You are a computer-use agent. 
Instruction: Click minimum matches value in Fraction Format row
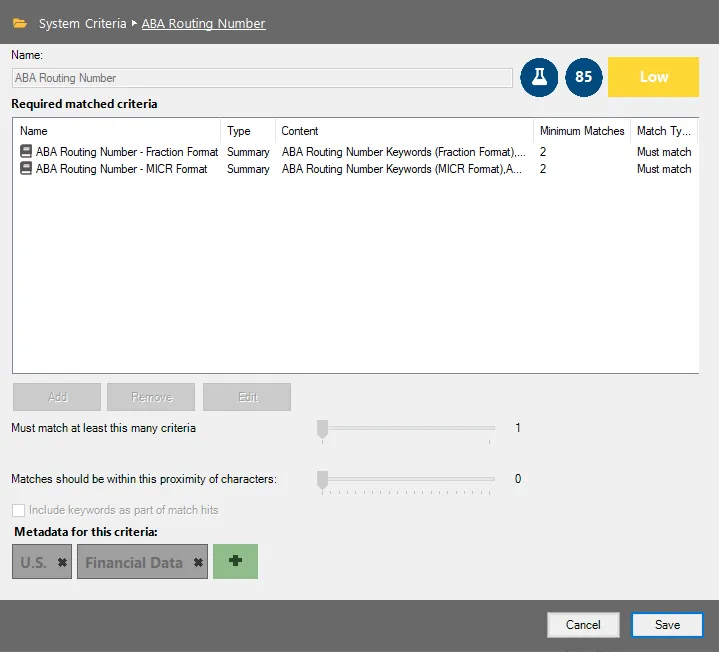click(543, 152)
